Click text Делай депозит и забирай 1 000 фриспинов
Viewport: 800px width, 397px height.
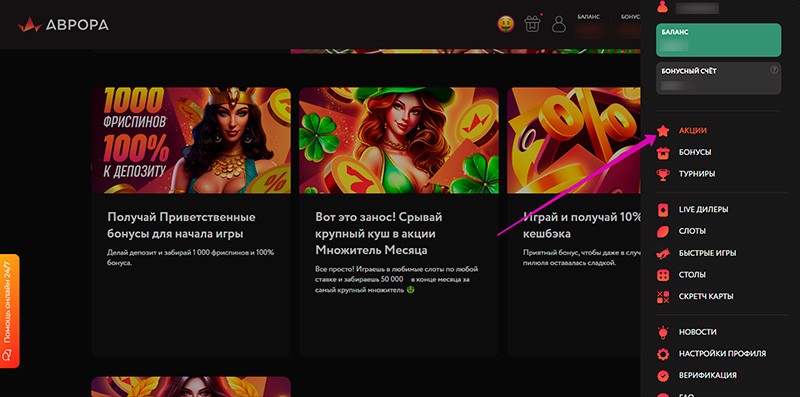[x=191, y=258]
